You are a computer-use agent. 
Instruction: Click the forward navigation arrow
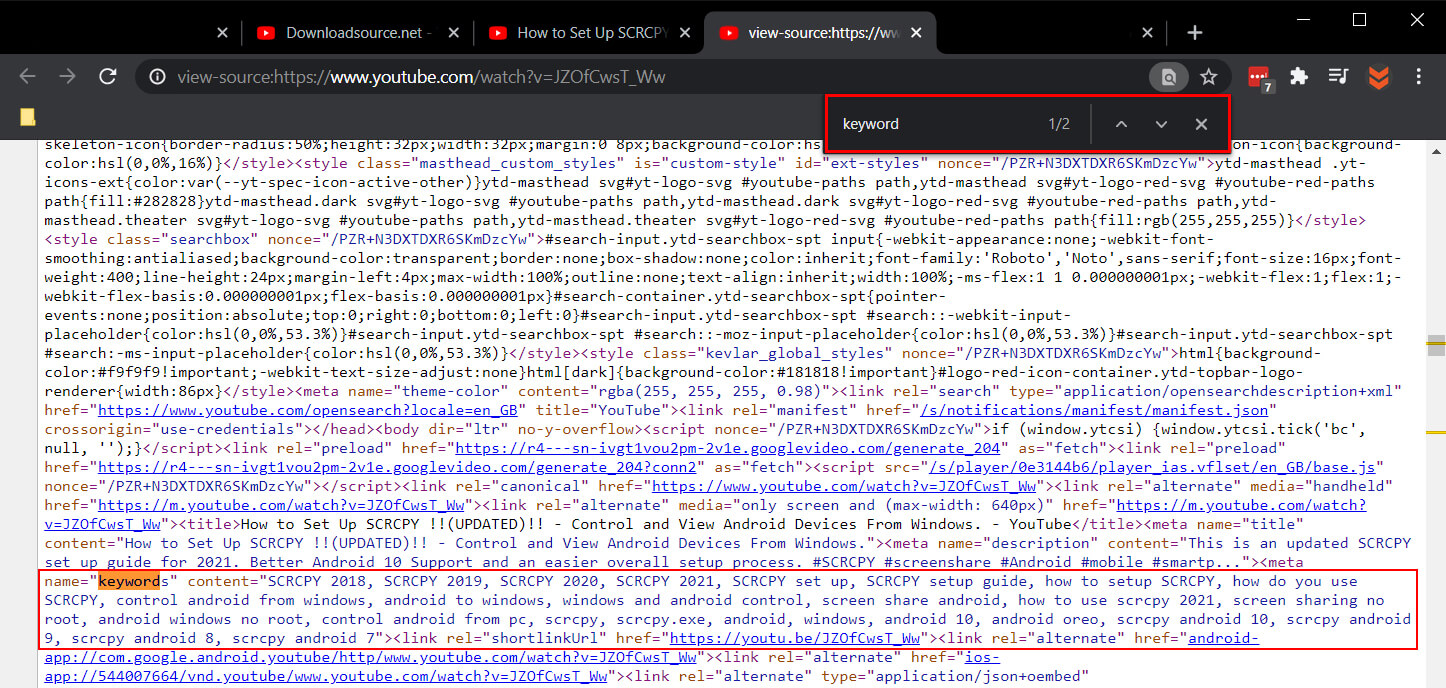coord(67,77)
